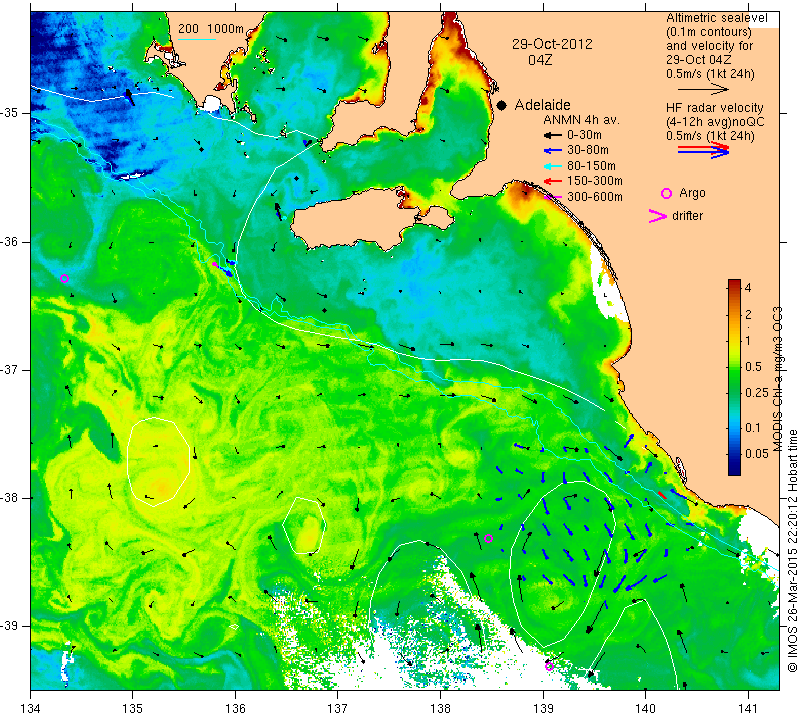The height and width of the screenshot is (720, 800).
Task: Click the small white-contoured eddy near 136.7, -38.2
Action: coord(305,526)
